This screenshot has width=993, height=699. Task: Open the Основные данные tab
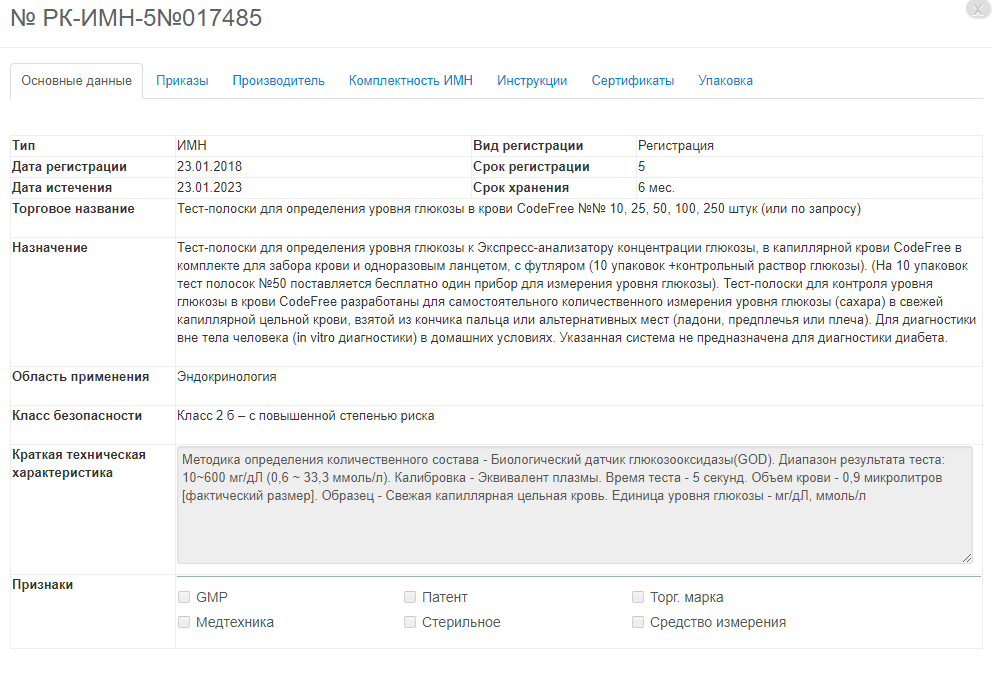pos(77,81)
